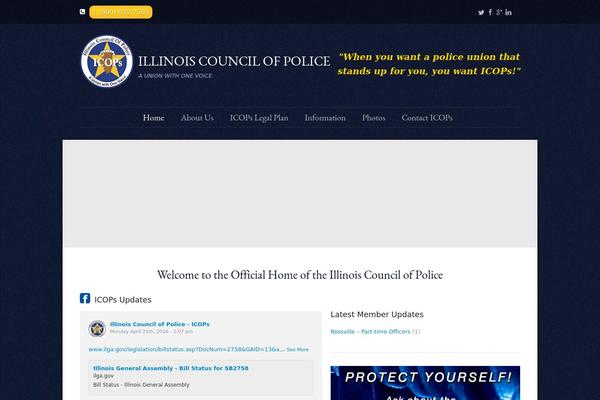Click 'Bill Status - Illinois General Assembly' description

pyautogui.click(x=141, y=385)
